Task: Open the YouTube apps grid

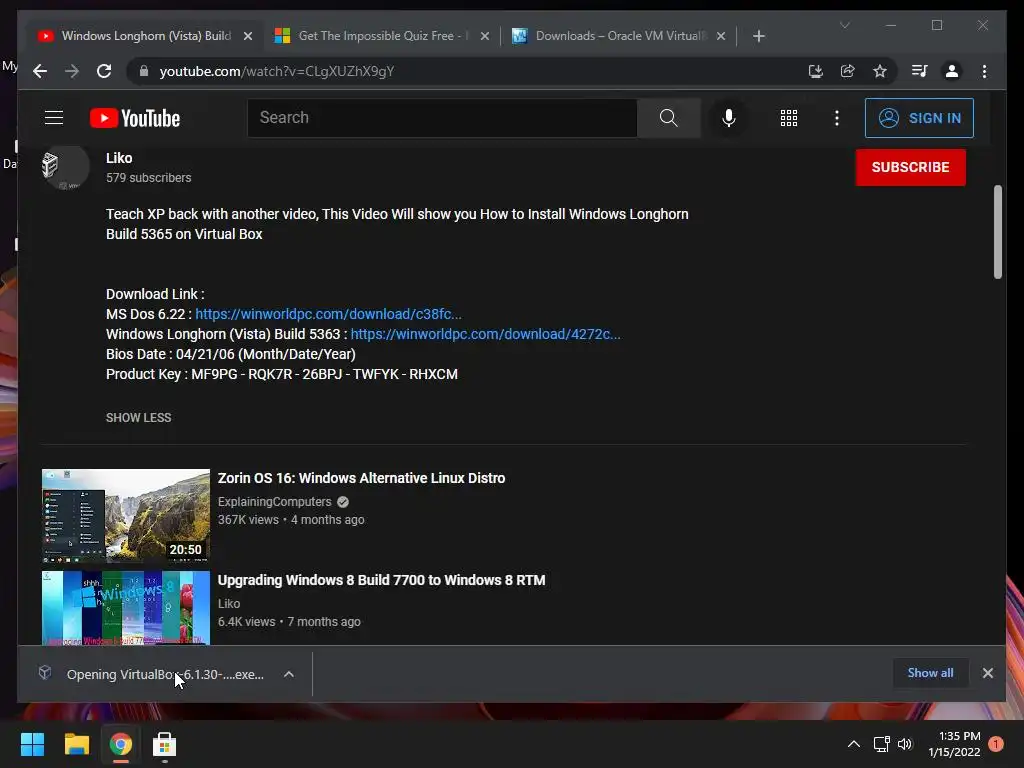Action: 789,118
